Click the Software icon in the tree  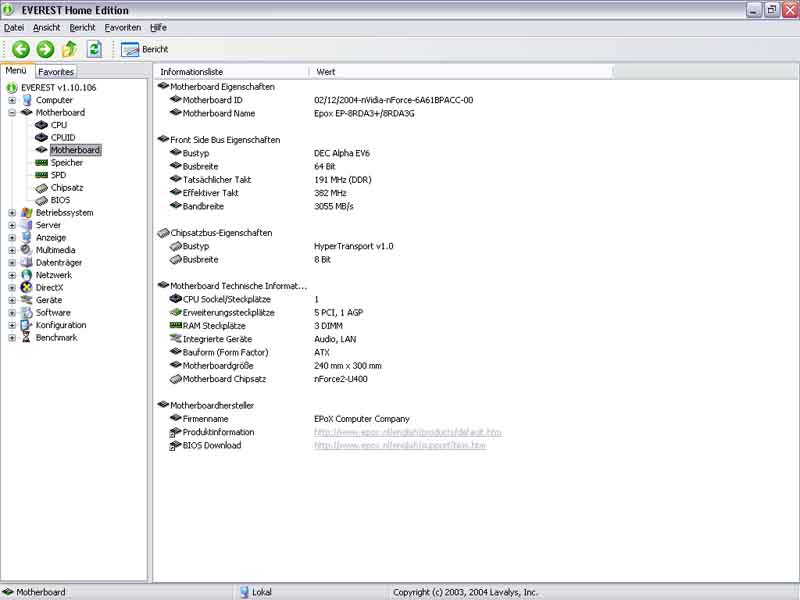(x=27, y=312)
